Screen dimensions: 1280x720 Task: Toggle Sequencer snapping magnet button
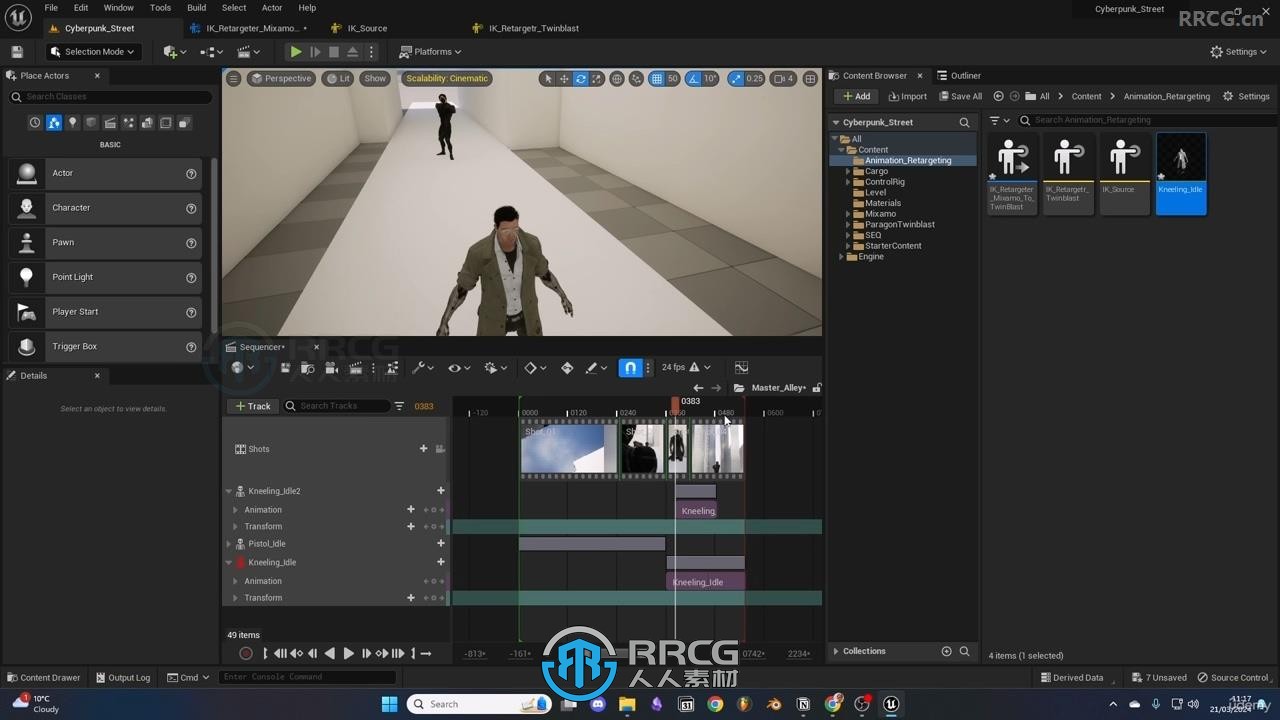(x=630, y=368)
